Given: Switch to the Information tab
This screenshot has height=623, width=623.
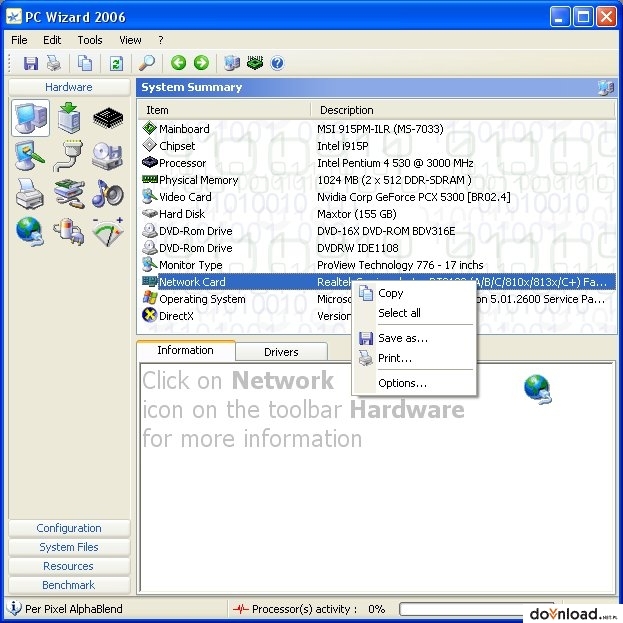Looking at the screenshot, I should tap(186, 350).
